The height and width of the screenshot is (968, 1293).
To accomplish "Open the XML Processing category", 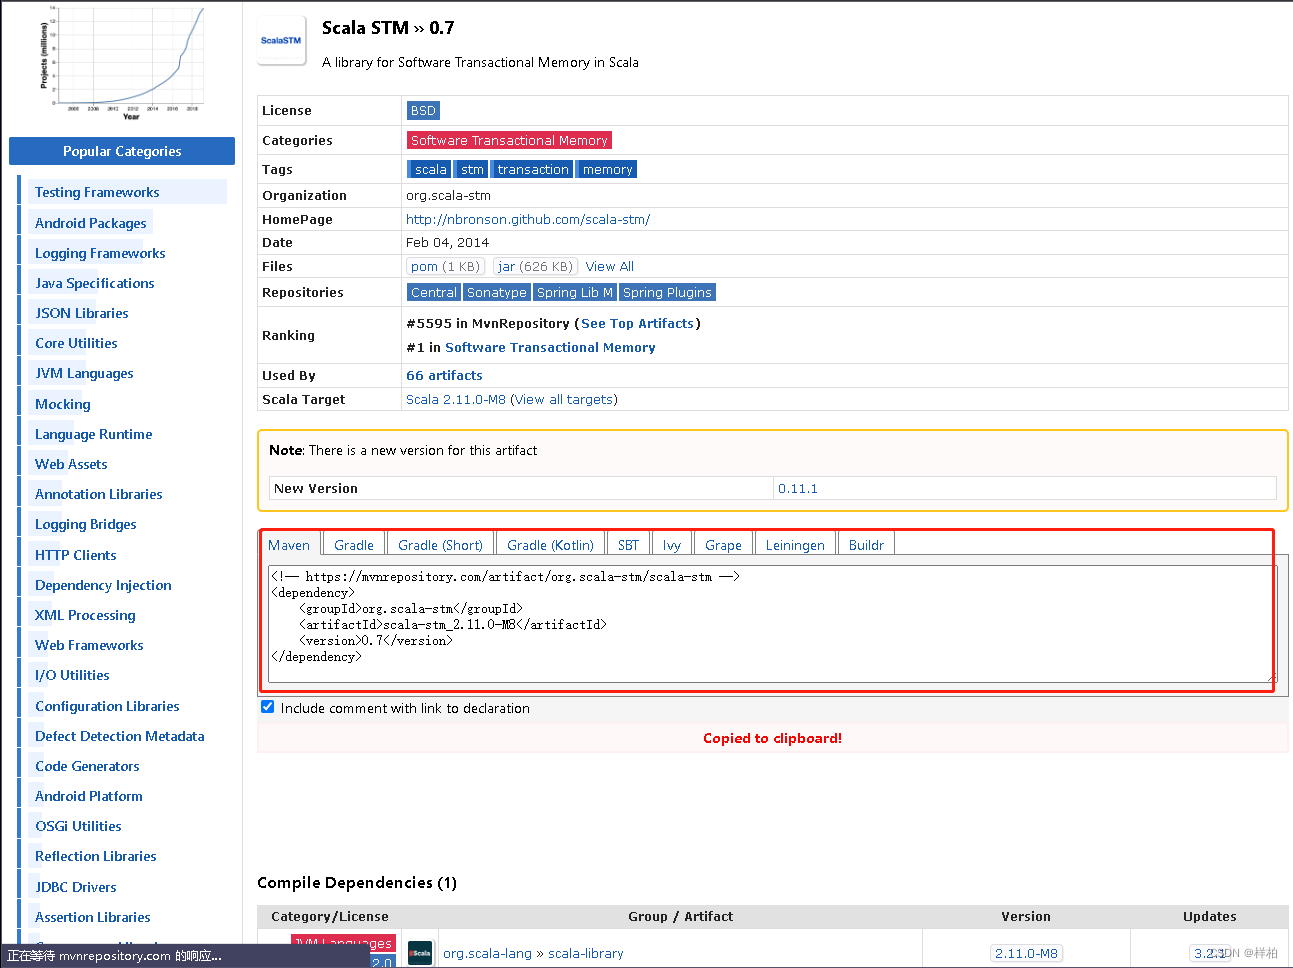I will 85,616.
